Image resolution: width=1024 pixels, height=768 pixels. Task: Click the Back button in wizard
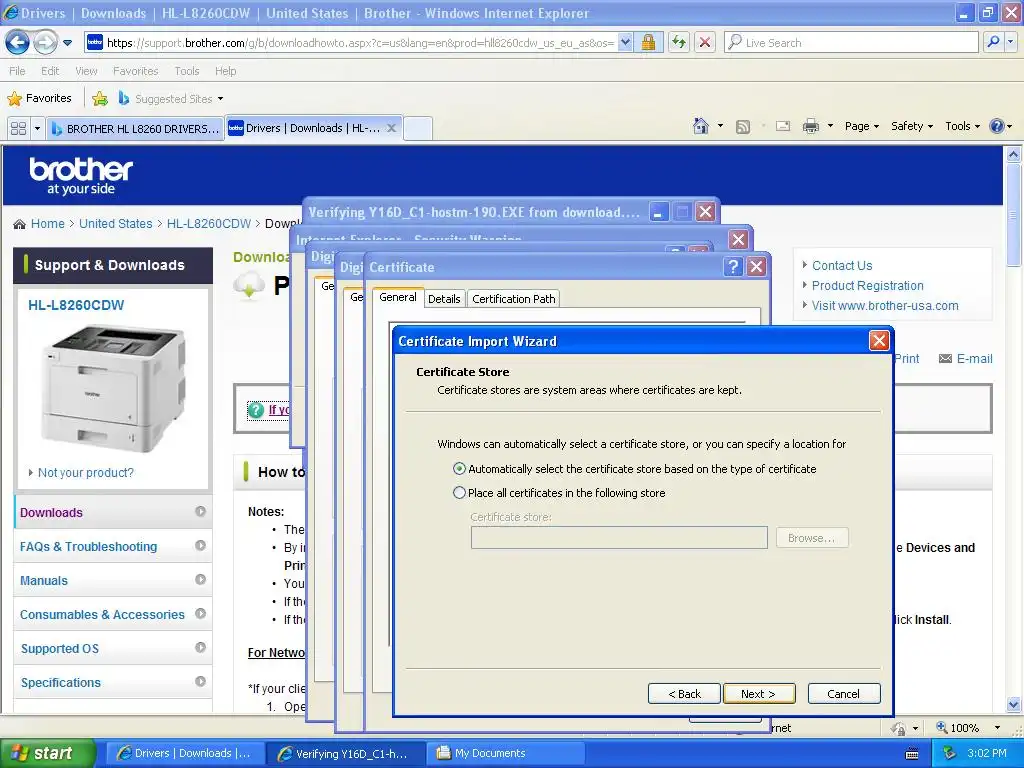(684, 694)
